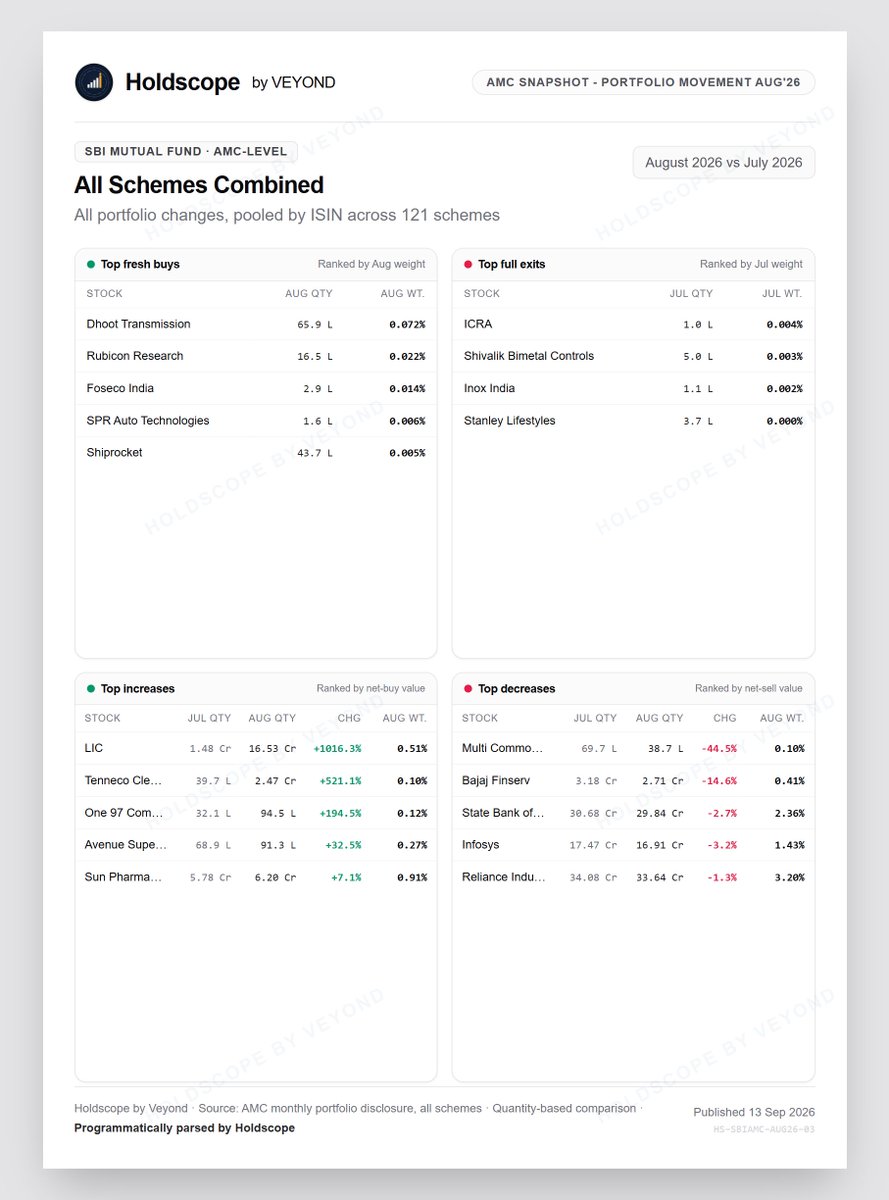Select Foseco India in fresh buys

pyautogui.click(x=256, y=388)
